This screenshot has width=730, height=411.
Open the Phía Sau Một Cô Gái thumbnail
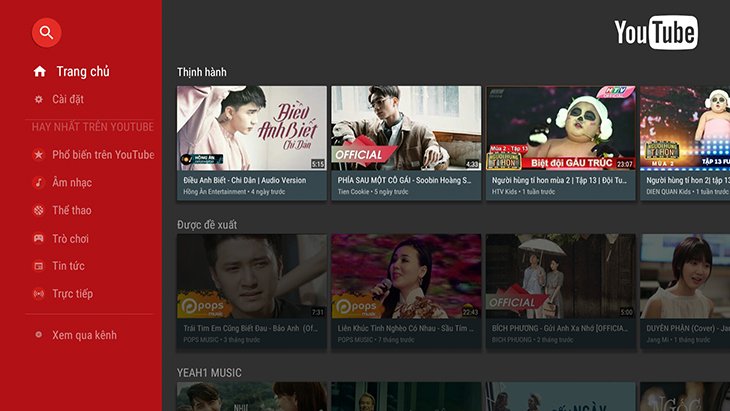point(406,128)
